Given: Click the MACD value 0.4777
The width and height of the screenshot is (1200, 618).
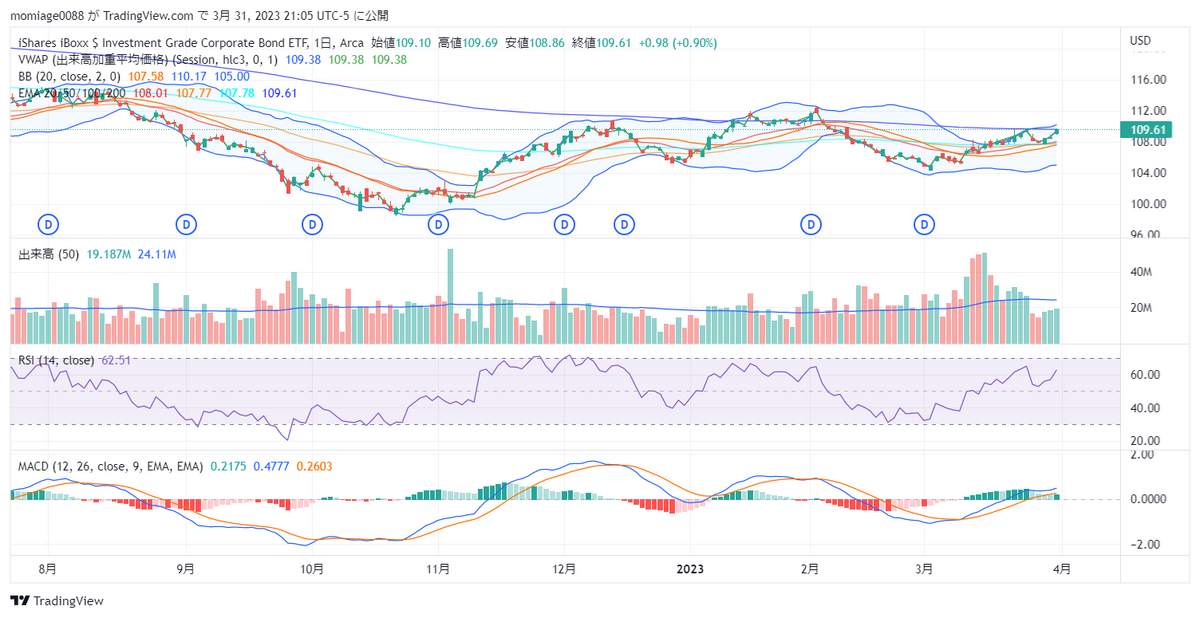Looking at the screenshot, I should coord(272,466).
